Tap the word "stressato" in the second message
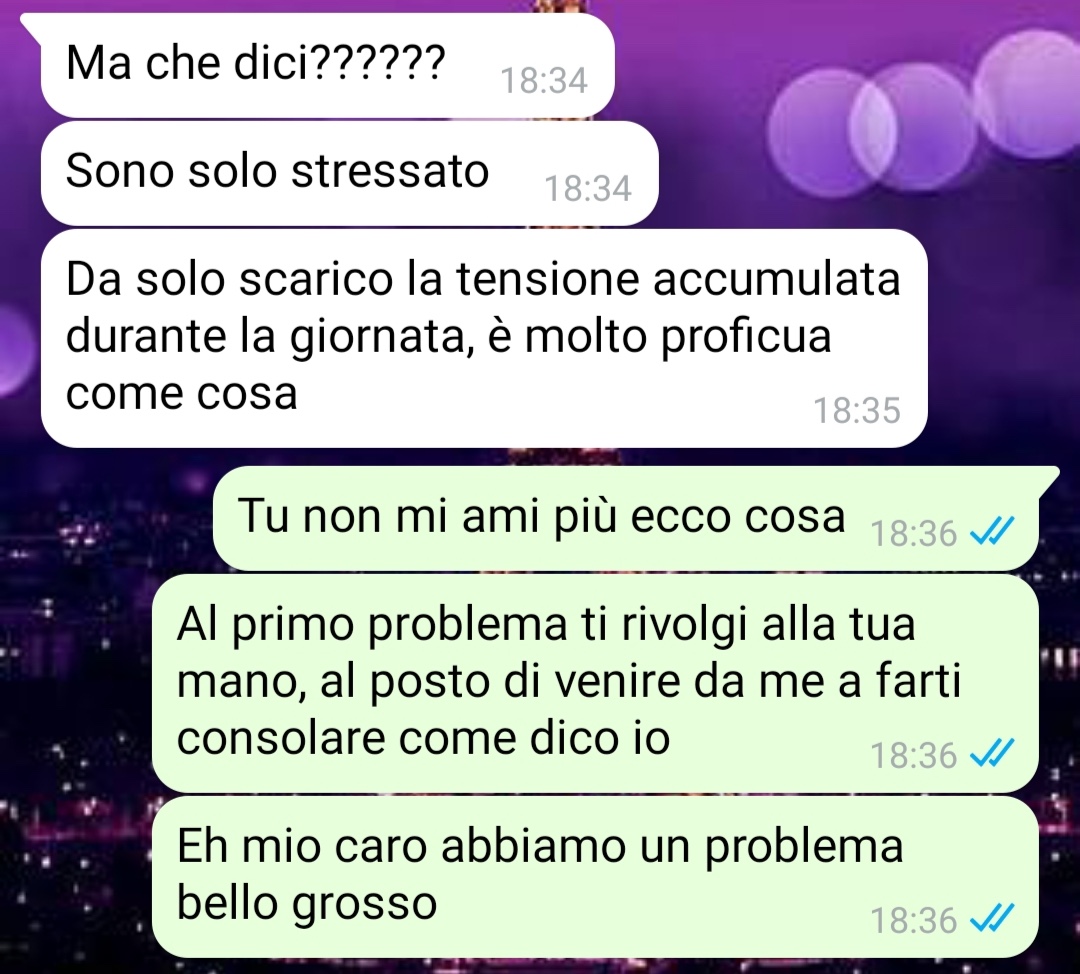The height and width of the screenshot is (974, 1080). [x=390, y=171]
